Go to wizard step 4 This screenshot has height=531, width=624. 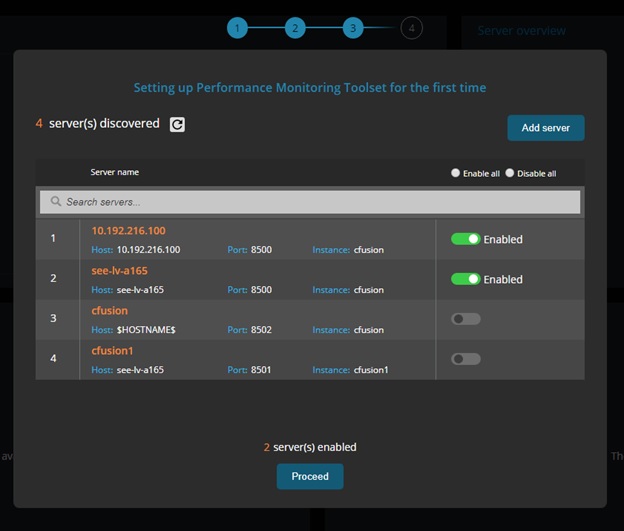coord(411,28)
